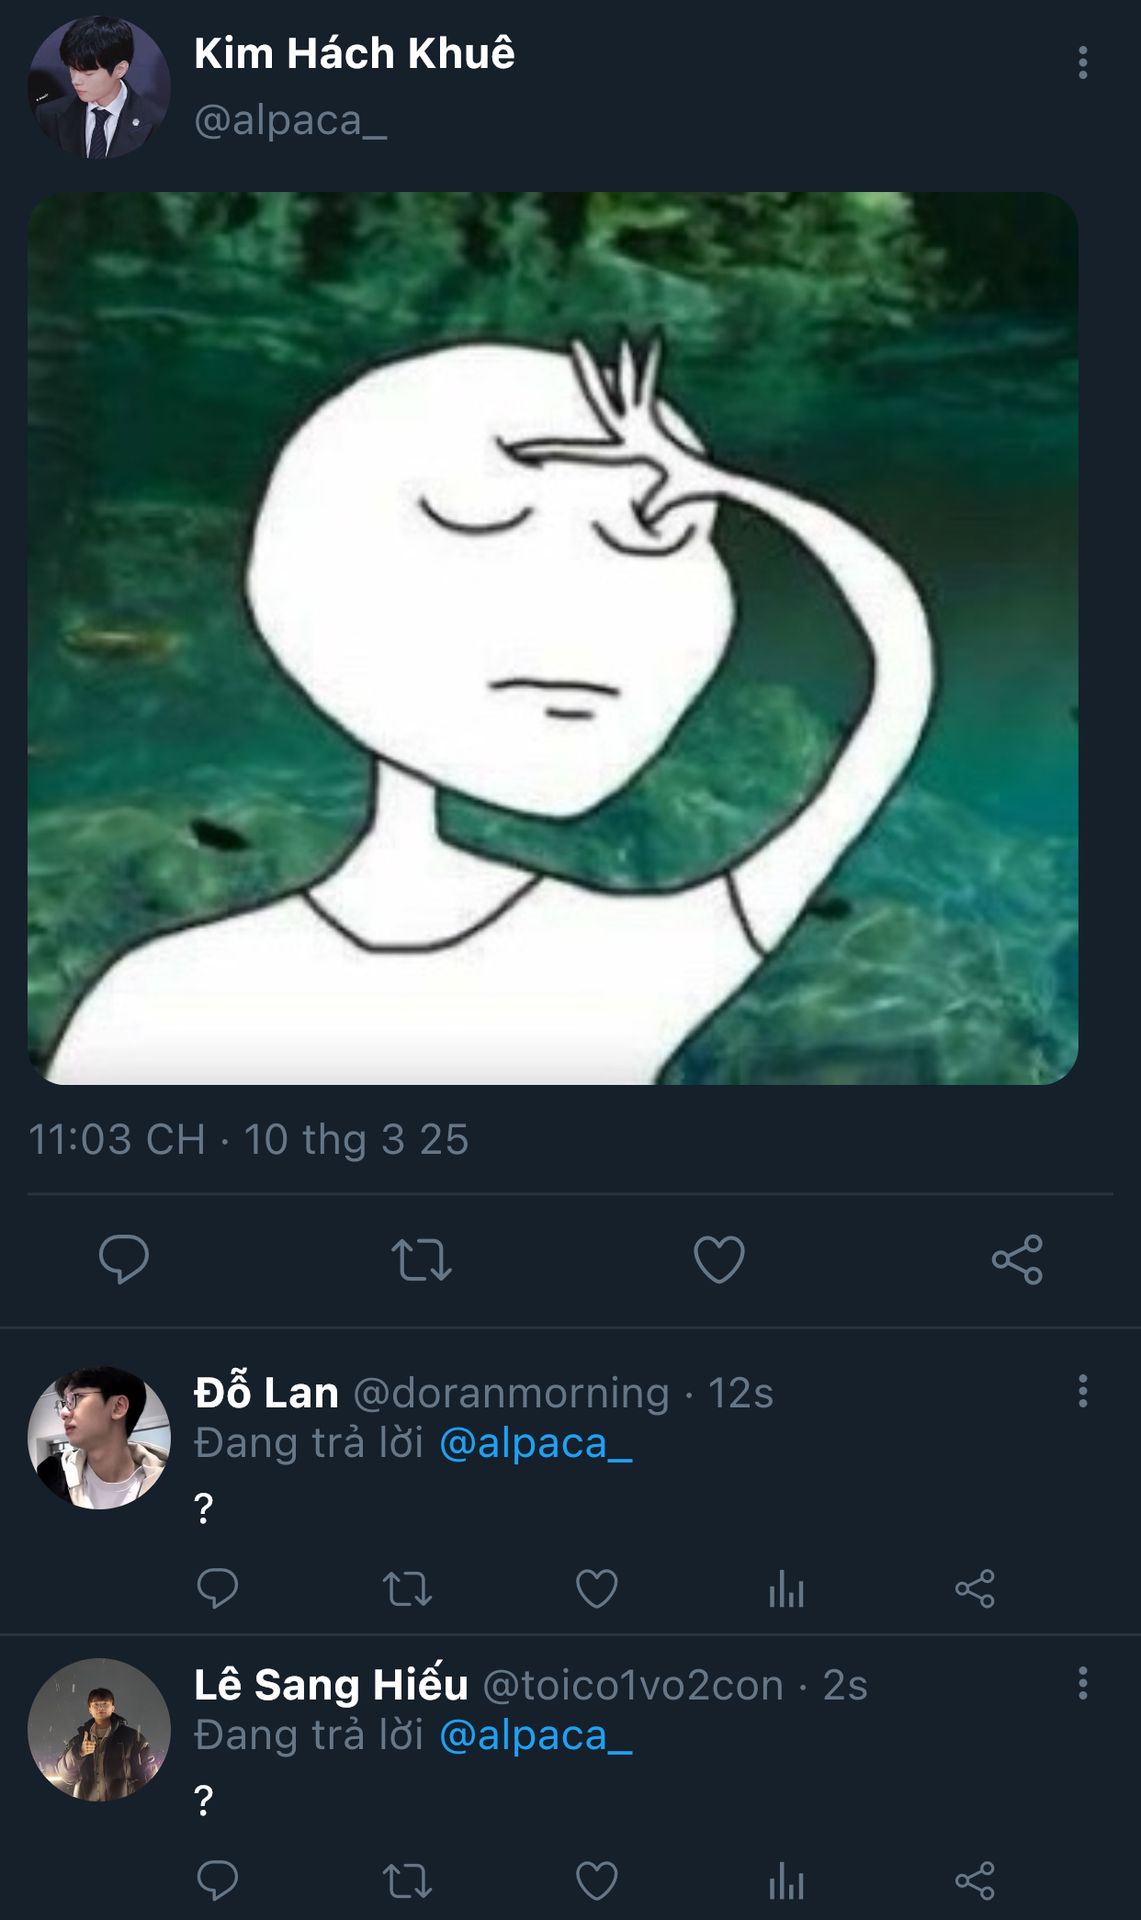Screen dimensions: 1141x1920
Task: View analytics for Đỗ Lan's reply
Action: coord(786,1588)
